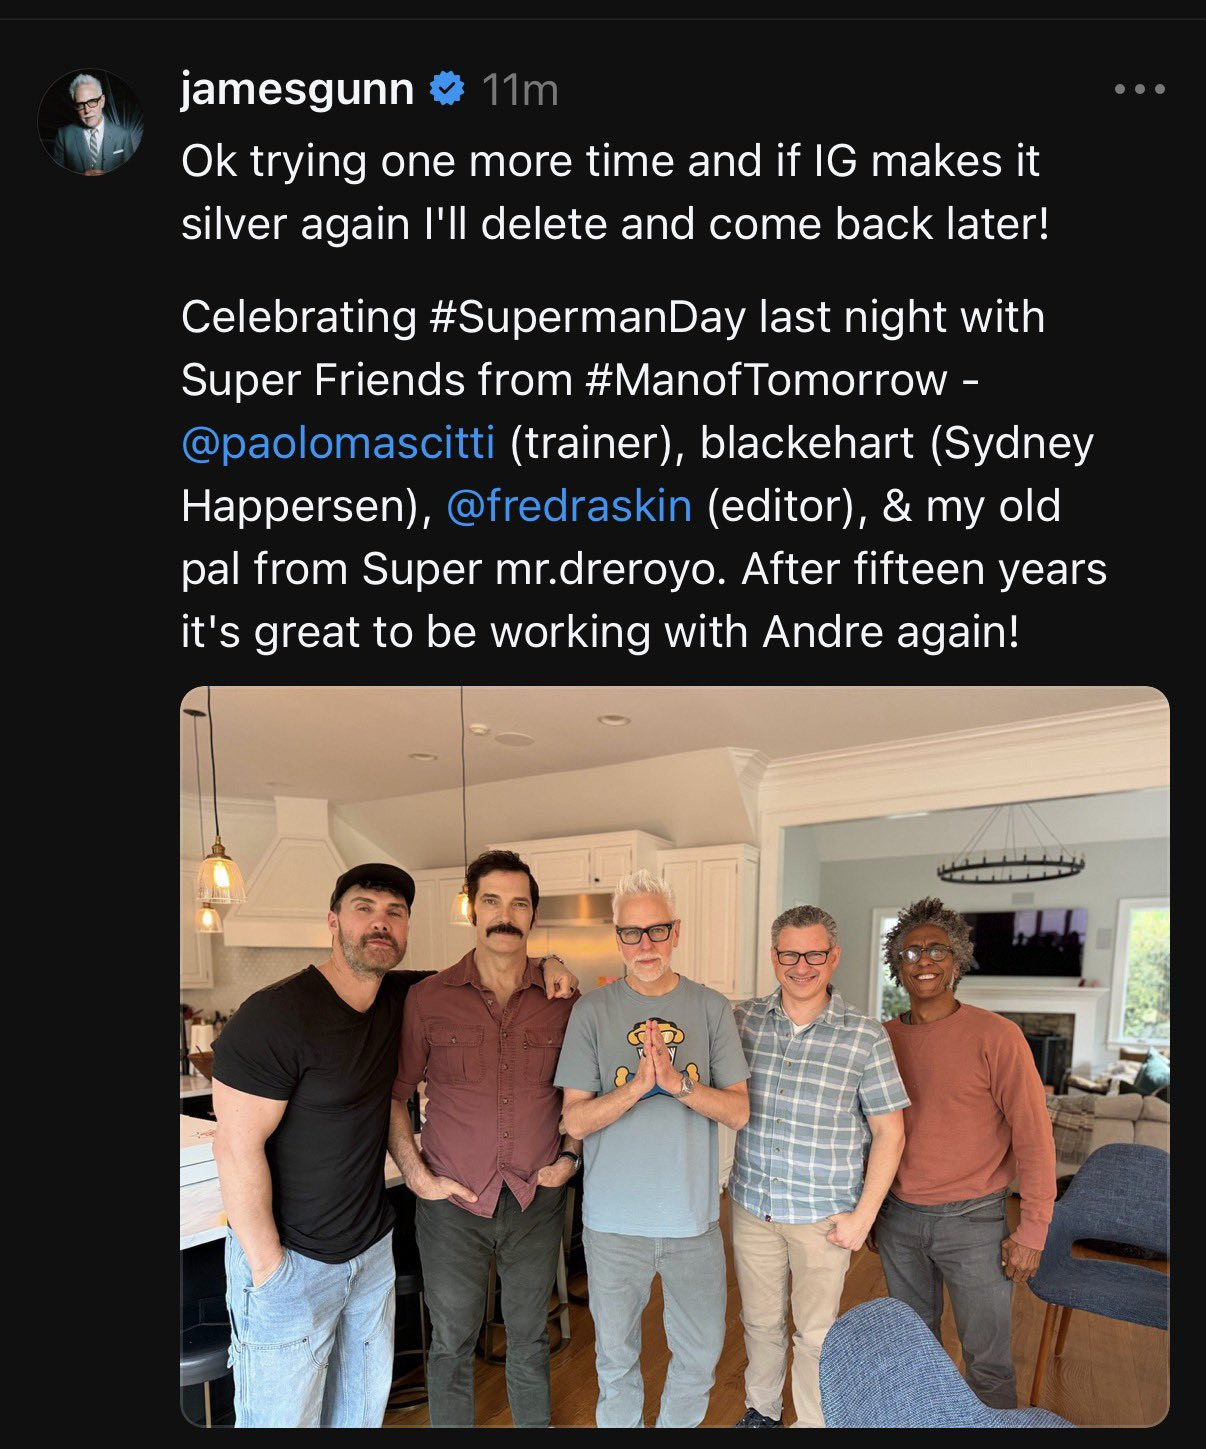Click the 11m post timestamp
Image resolution: width=1206 pixels, height=1449 pixels.
(x=519, y=91)
